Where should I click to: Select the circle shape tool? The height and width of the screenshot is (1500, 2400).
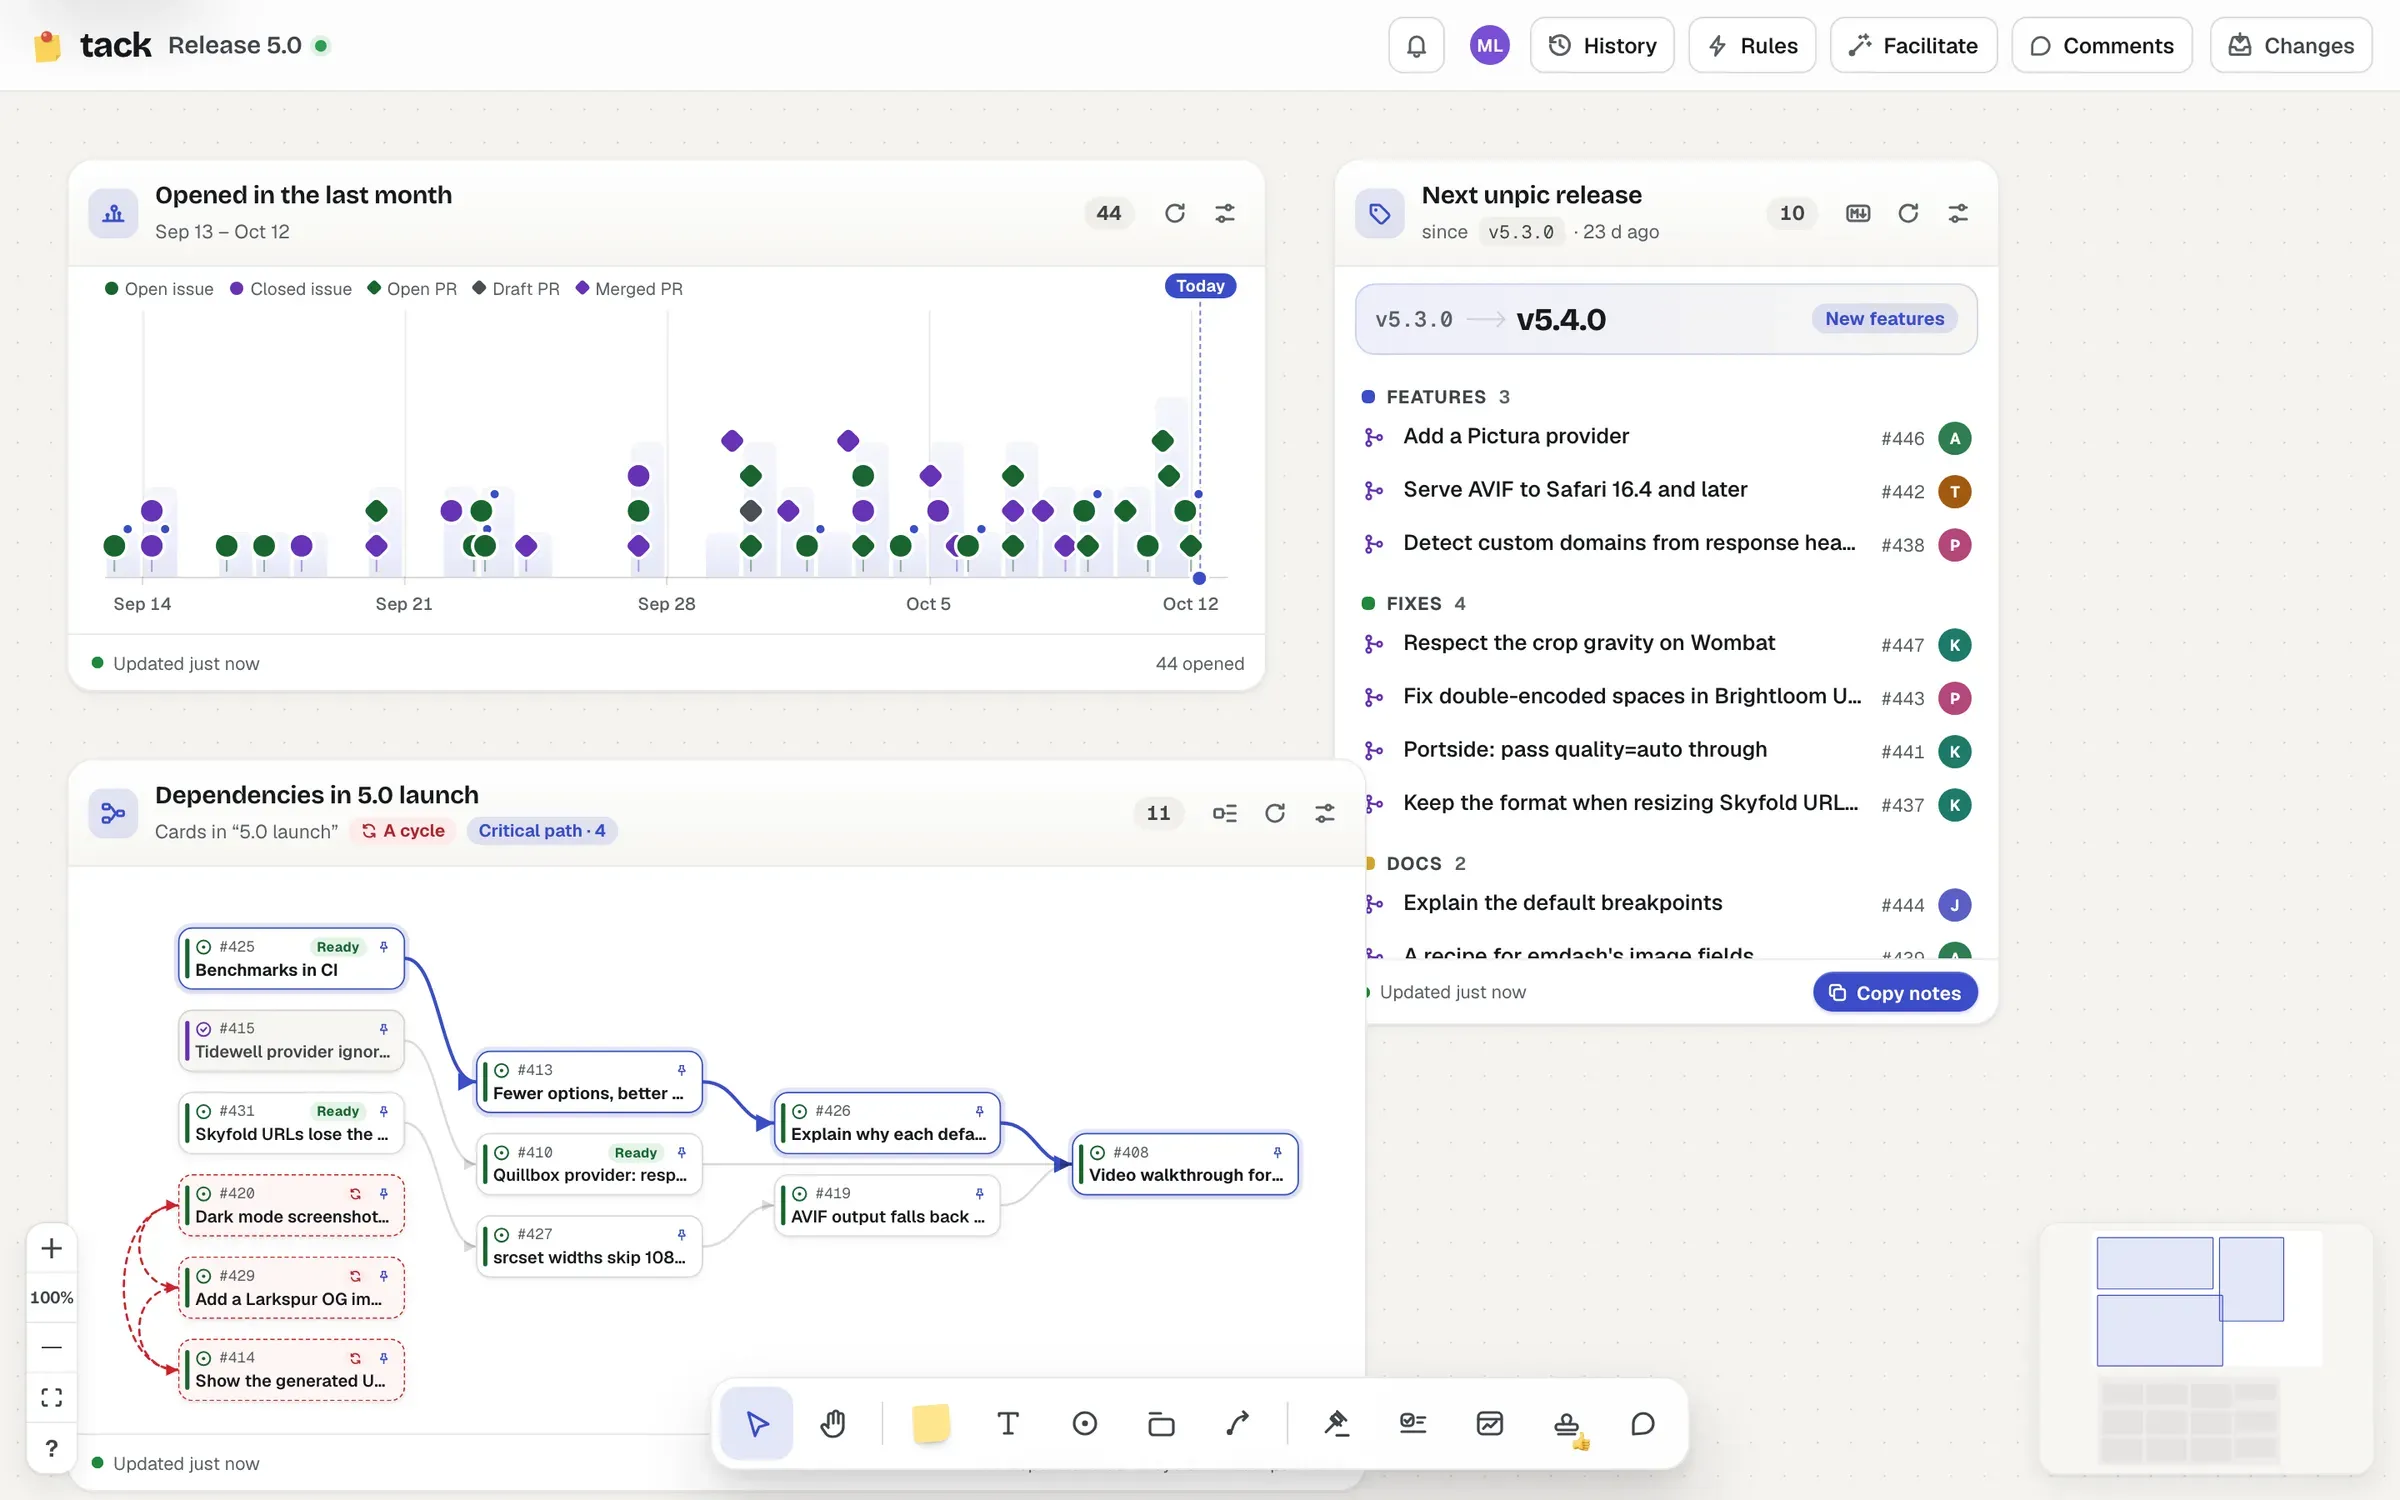click(x=1085, y=1423)
